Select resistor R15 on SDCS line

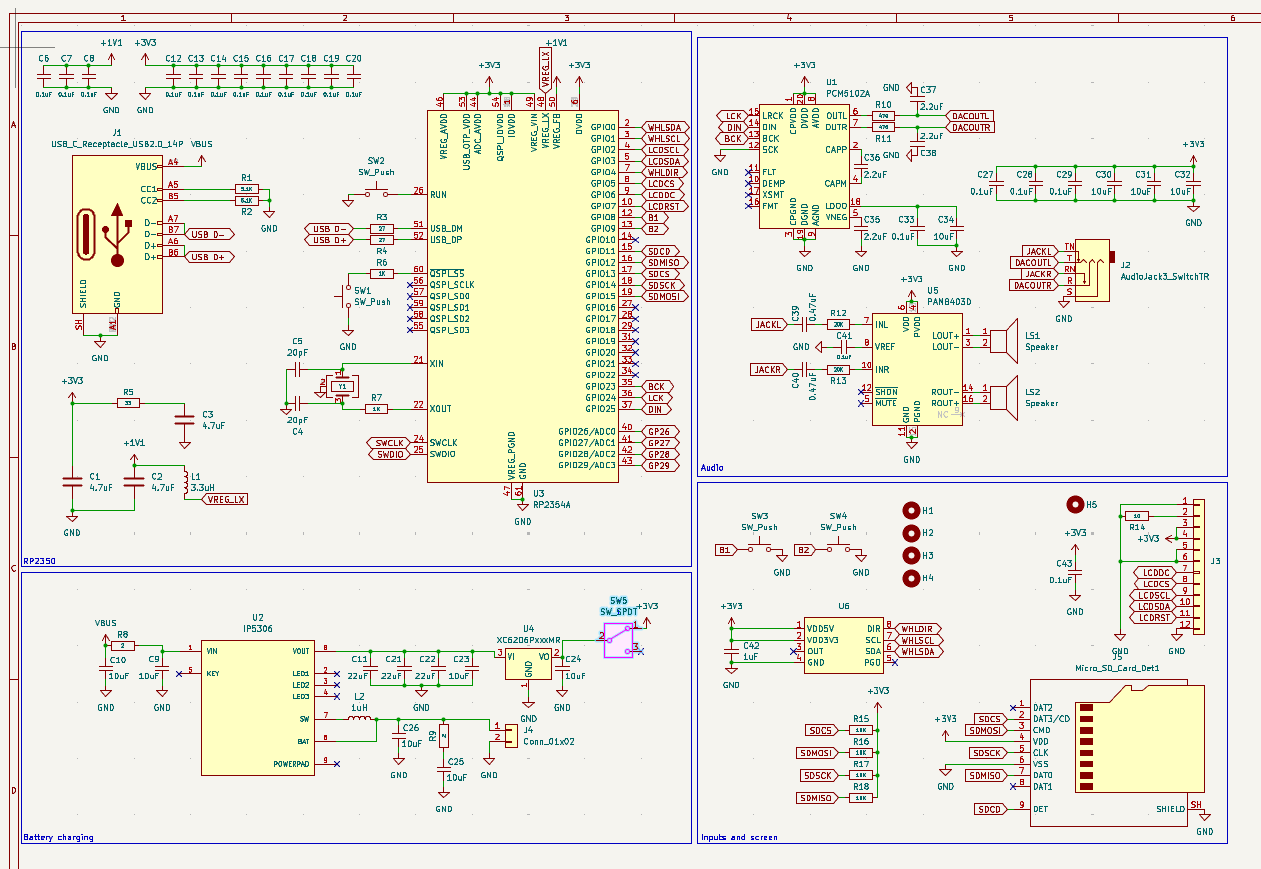(860, 730)
